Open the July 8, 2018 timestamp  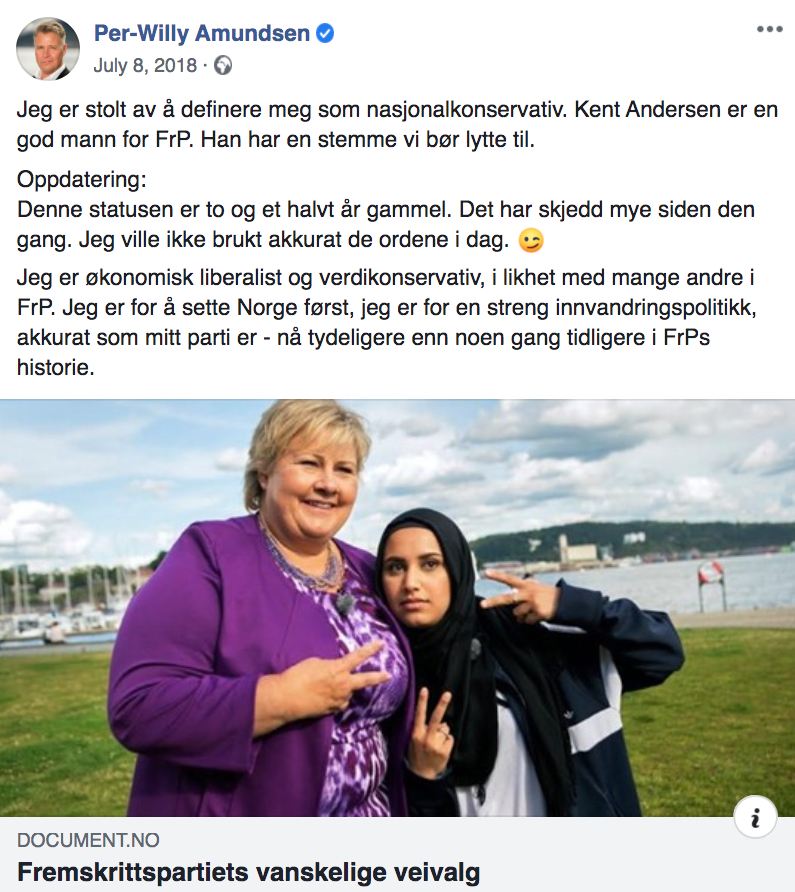pos(145,66)
